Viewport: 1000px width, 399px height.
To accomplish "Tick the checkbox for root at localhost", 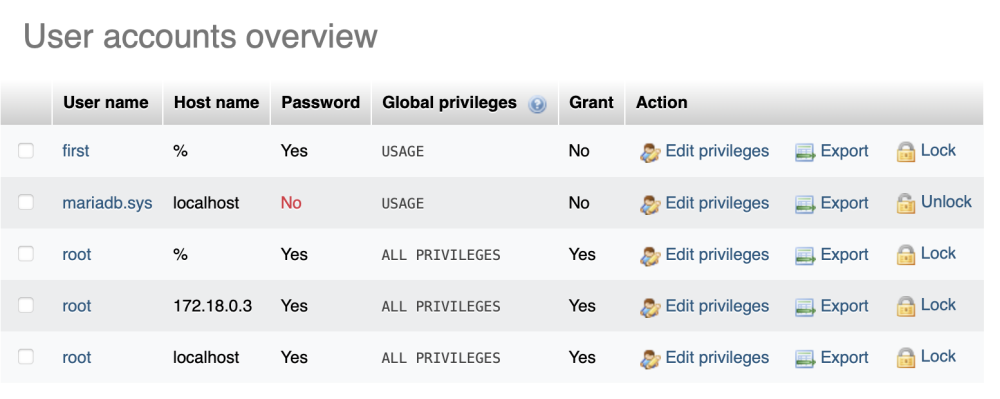I will (x=26, y=358).
